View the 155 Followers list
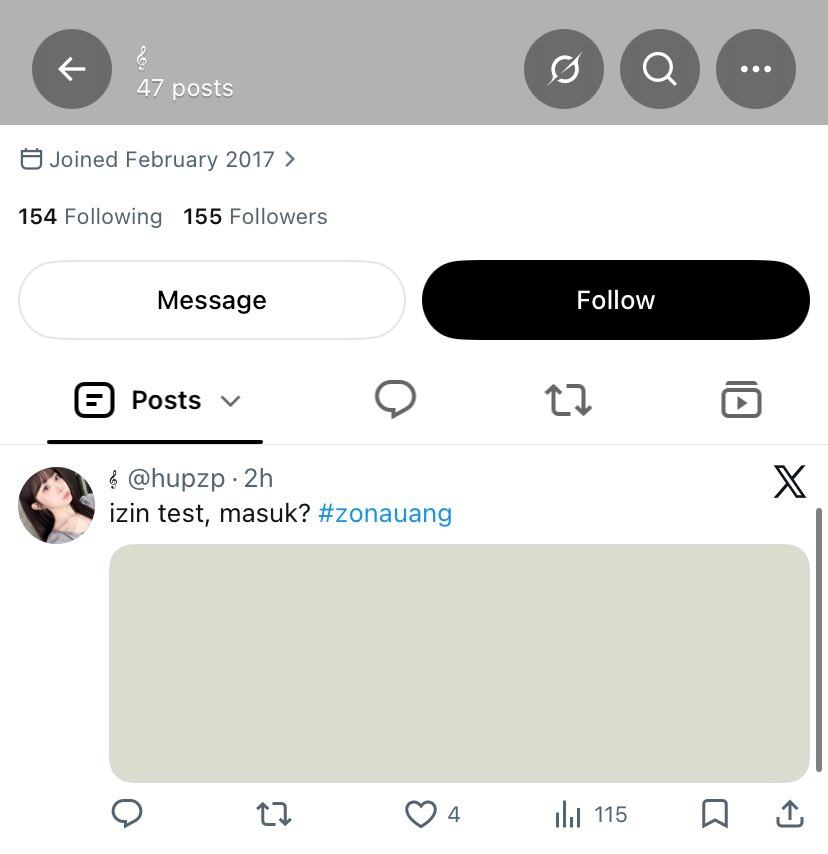The image size is (828, 854). [x=255, y=217]
